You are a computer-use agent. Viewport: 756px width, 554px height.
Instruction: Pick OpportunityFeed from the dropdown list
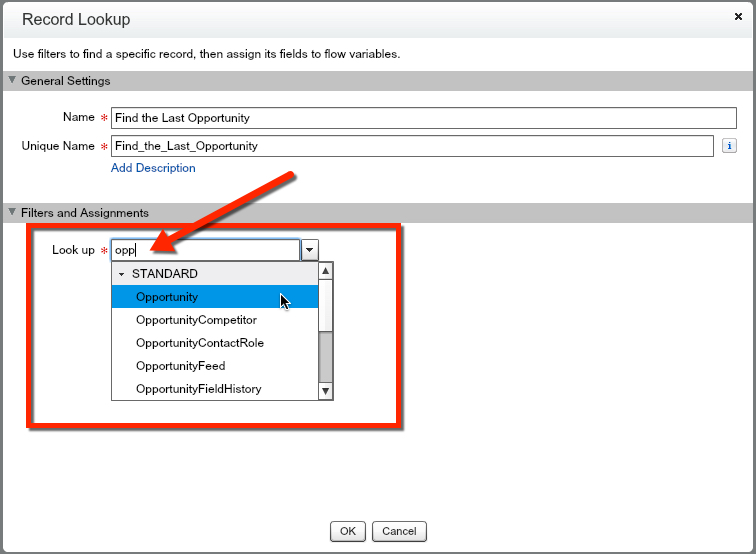click(180, 366)
